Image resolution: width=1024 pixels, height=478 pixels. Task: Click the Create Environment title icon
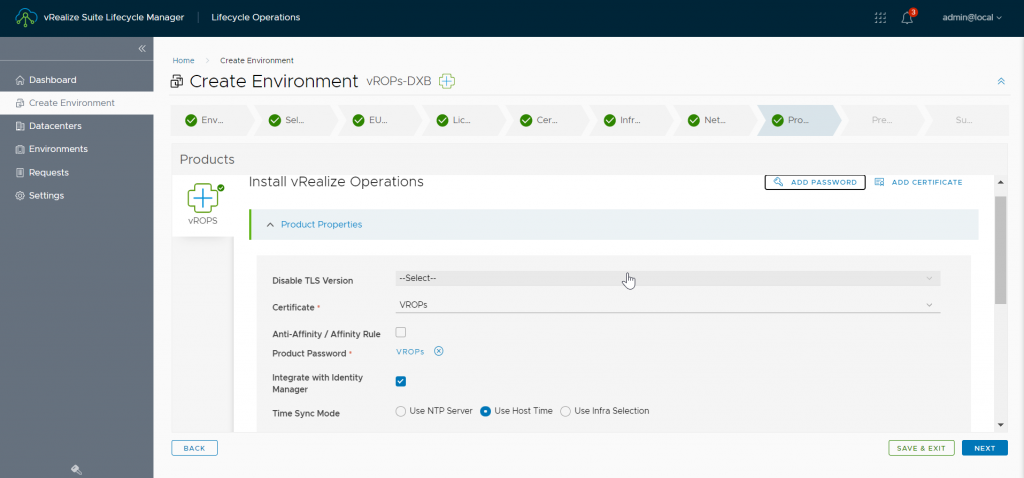point(176,82)
